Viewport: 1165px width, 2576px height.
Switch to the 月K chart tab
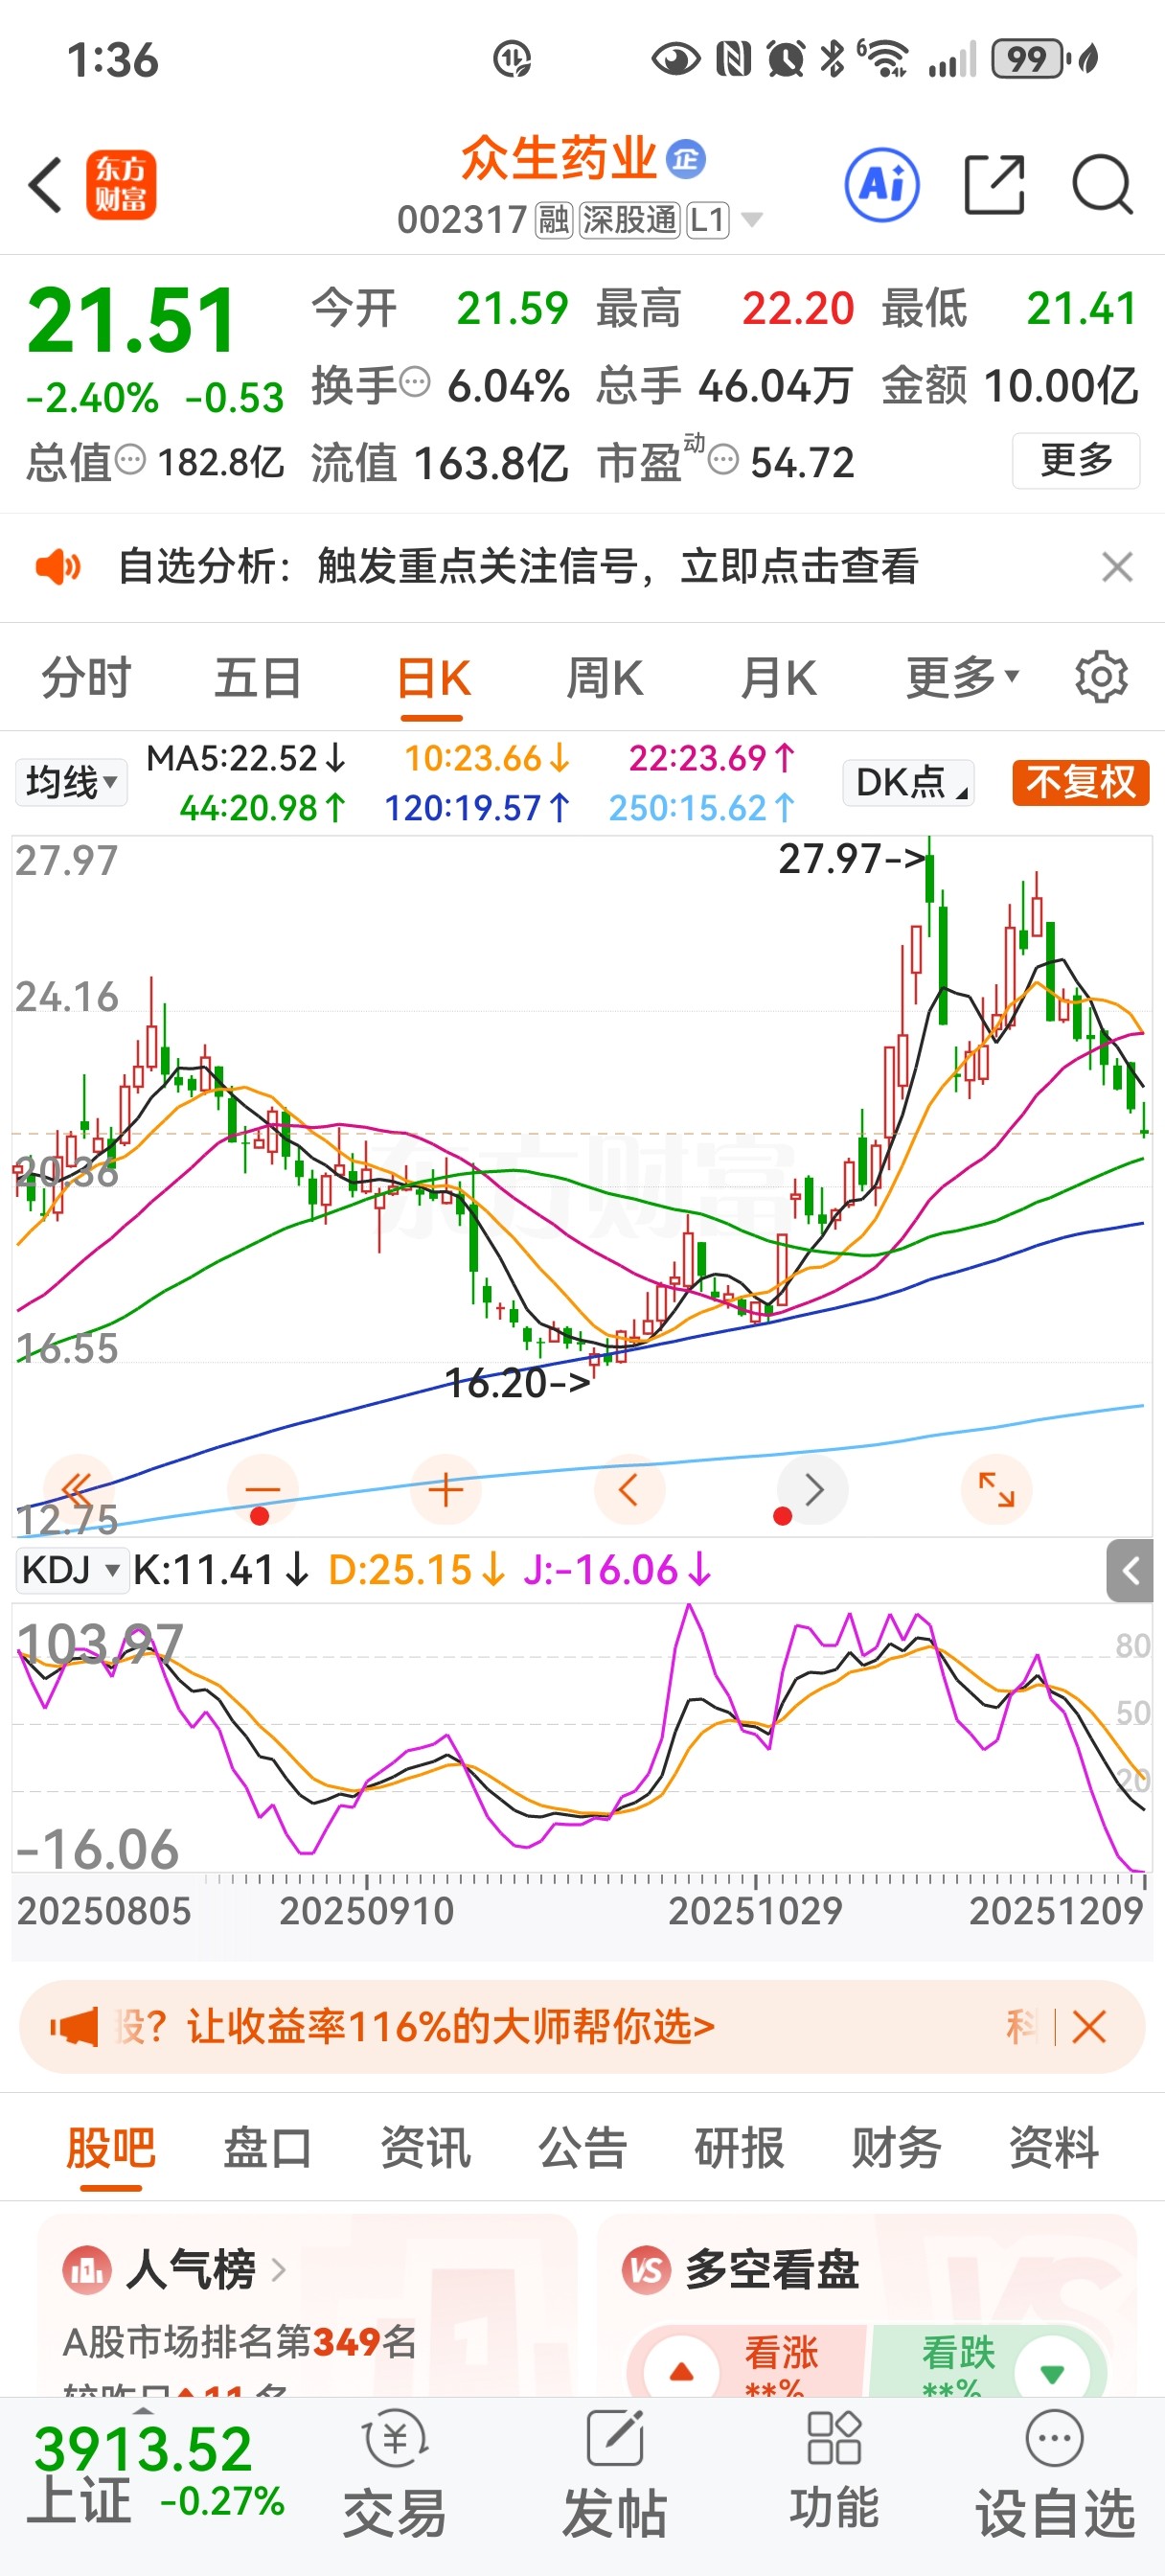click(x=778, y=678)
